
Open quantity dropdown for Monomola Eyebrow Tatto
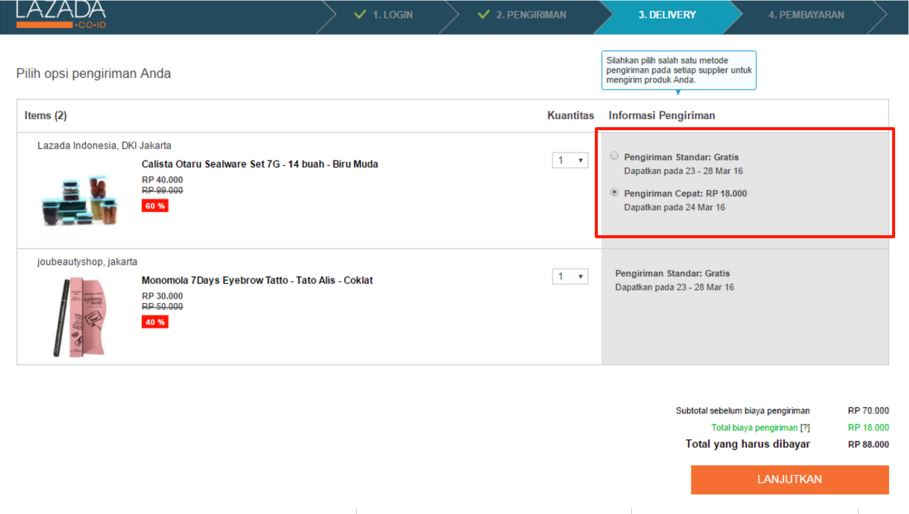point(570,276)
